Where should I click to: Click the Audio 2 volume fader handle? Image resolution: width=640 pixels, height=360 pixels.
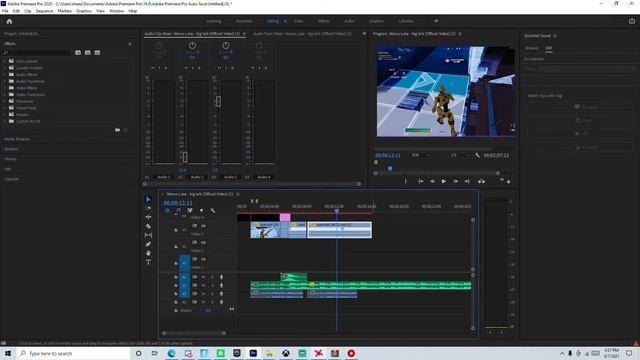click(185, 157)
